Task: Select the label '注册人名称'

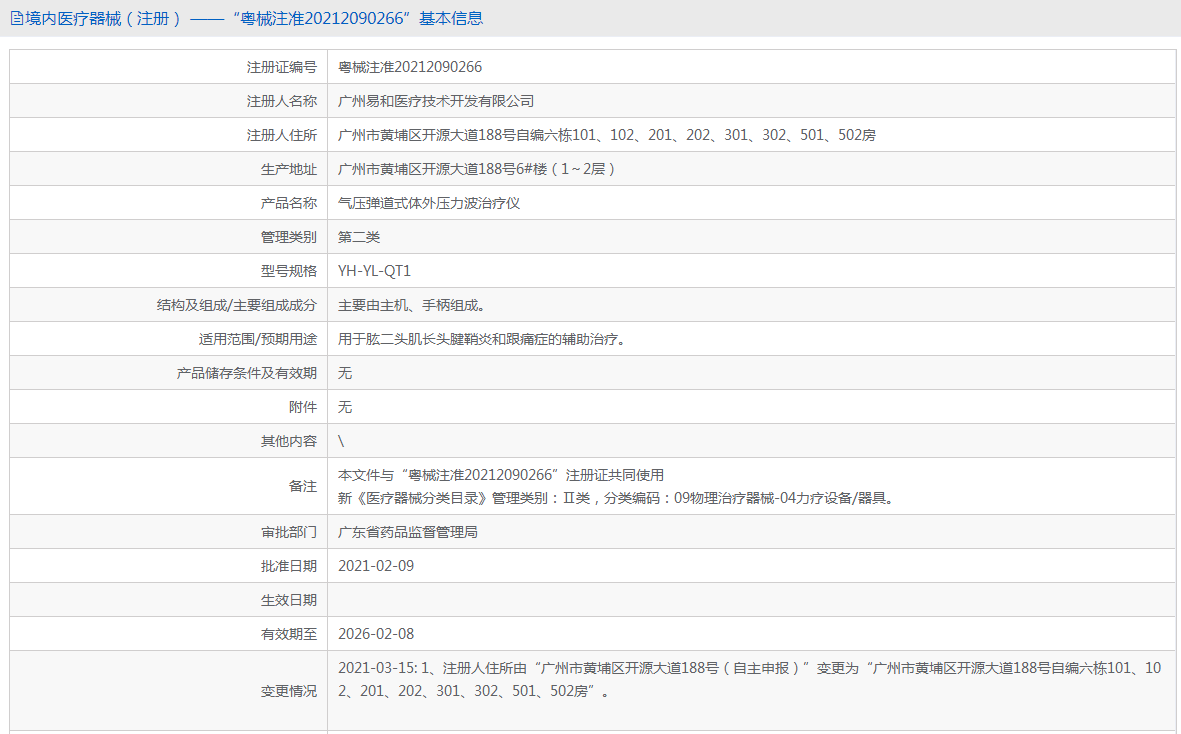Action: (x=282, y=101)
